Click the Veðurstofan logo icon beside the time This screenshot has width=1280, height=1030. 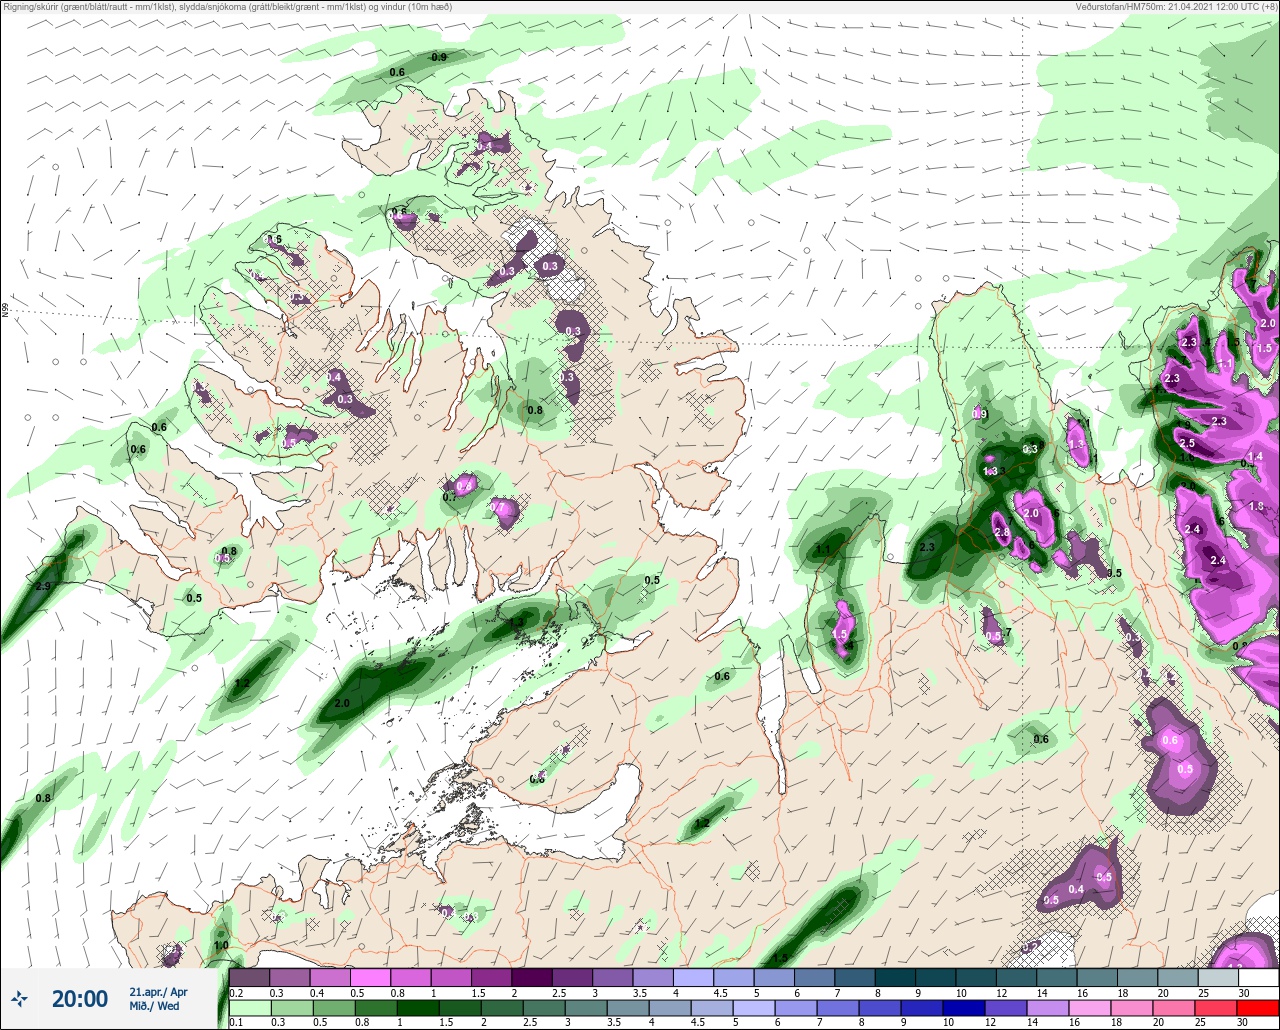(20, 998)
